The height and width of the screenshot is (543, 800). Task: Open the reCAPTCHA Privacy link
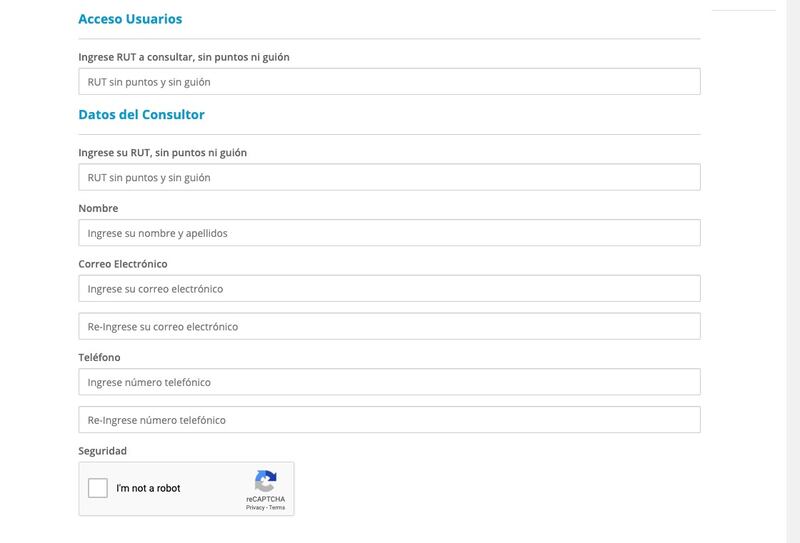pos(255,507)
